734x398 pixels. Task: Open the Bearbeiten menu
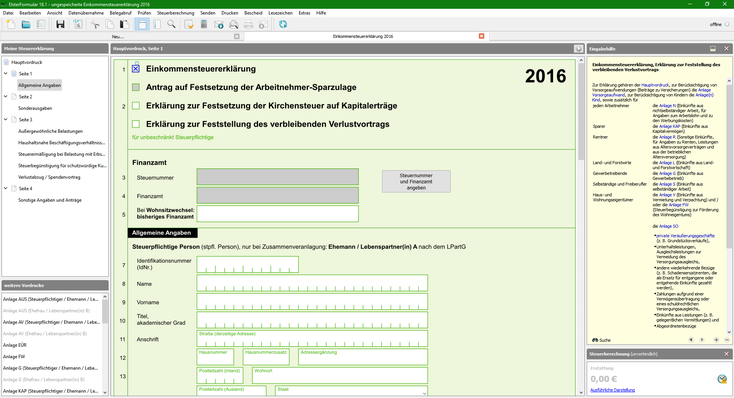point(30,13)
